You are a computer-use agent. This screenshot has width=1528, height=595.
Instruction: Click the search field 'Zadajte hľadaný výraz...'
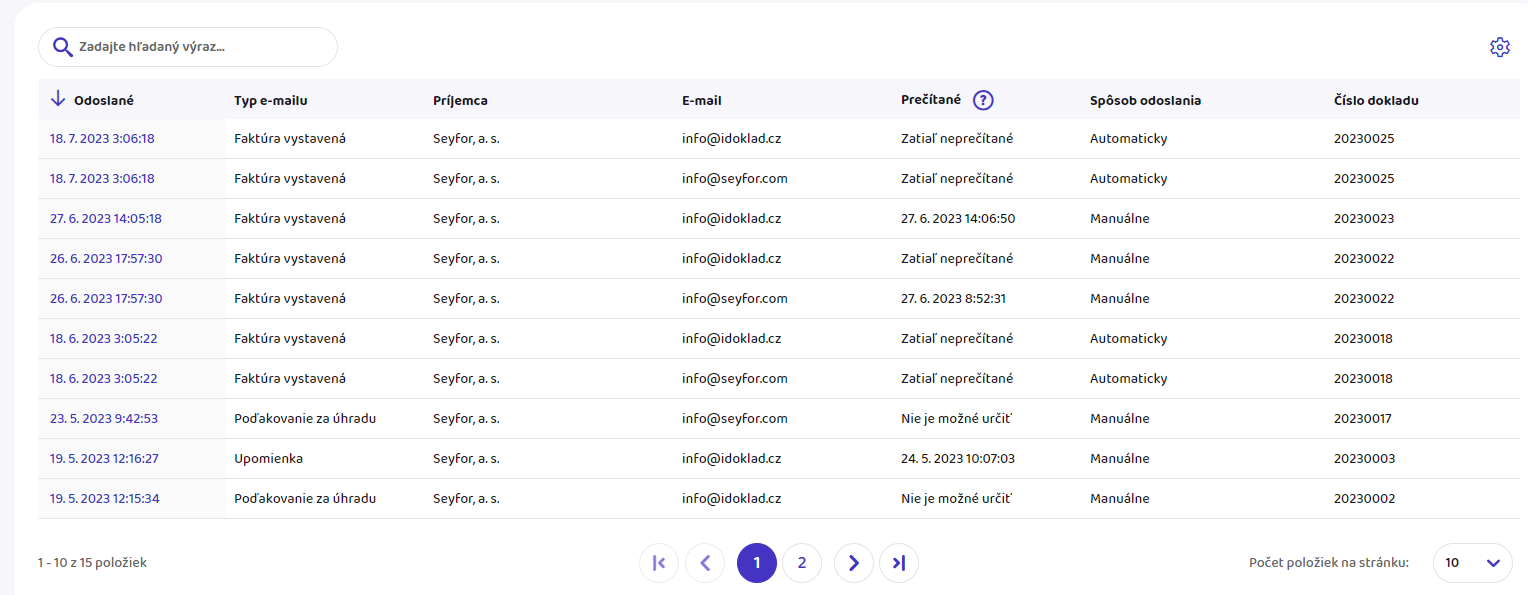coord(200,47)
